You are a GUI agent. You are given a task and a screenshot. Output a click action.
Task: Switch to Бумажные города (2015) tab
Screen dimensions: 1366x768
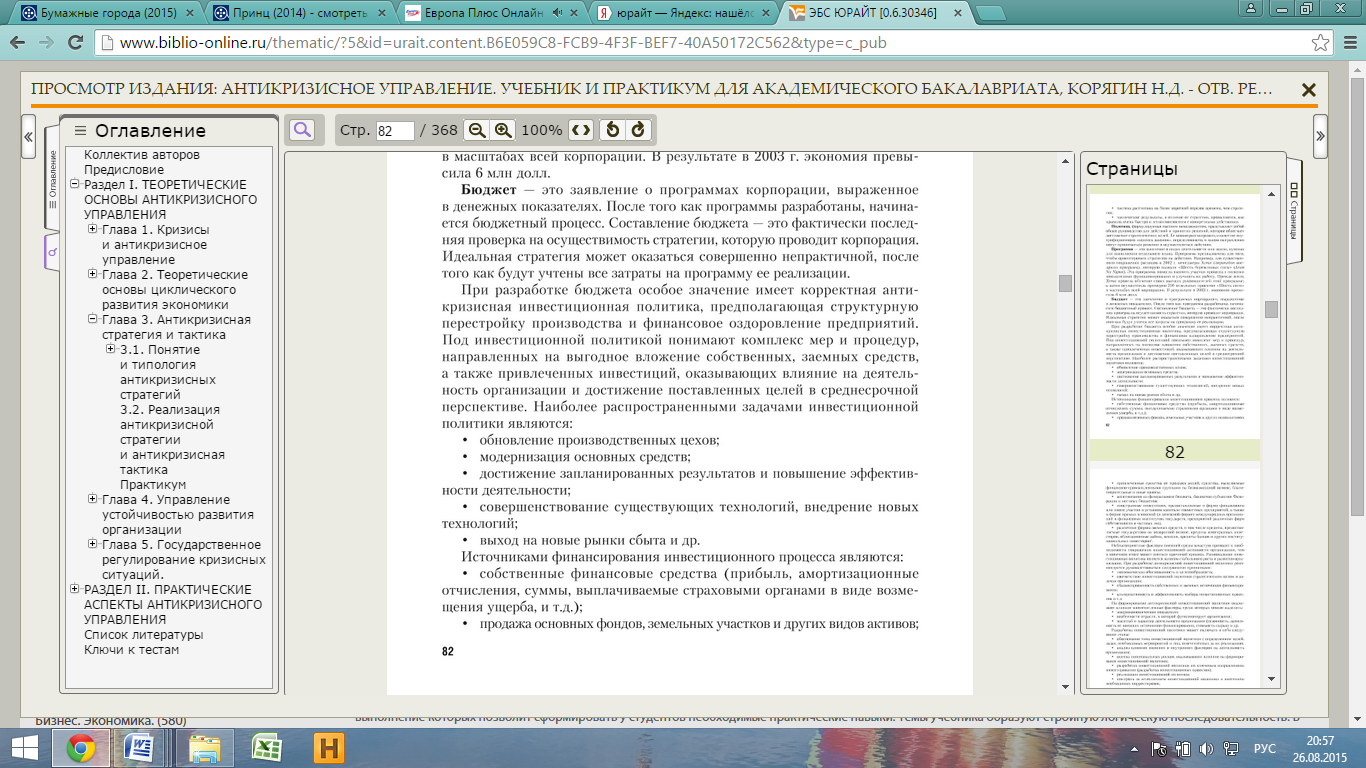click(x=106, y=13)
